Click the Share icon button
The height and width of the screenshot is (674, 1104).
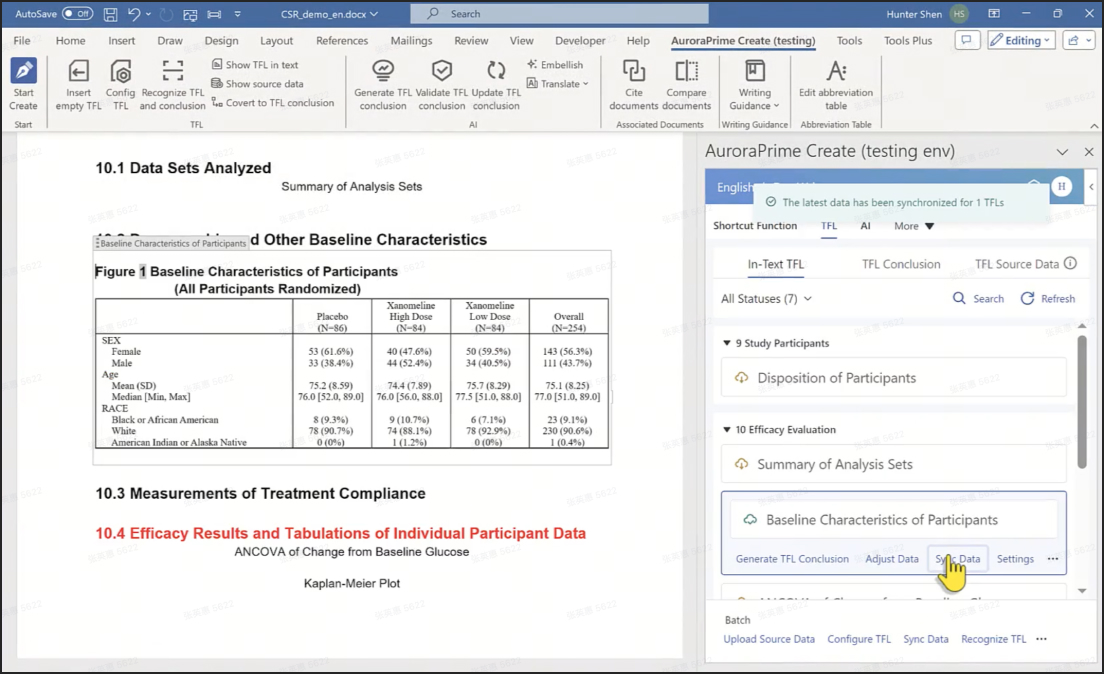pos(1079,40)
